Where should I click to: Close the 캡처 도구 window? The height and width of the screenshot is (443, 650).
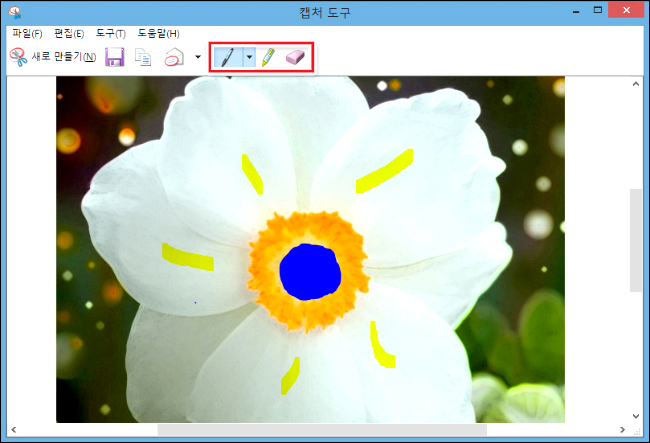click(x=626, y=10)
